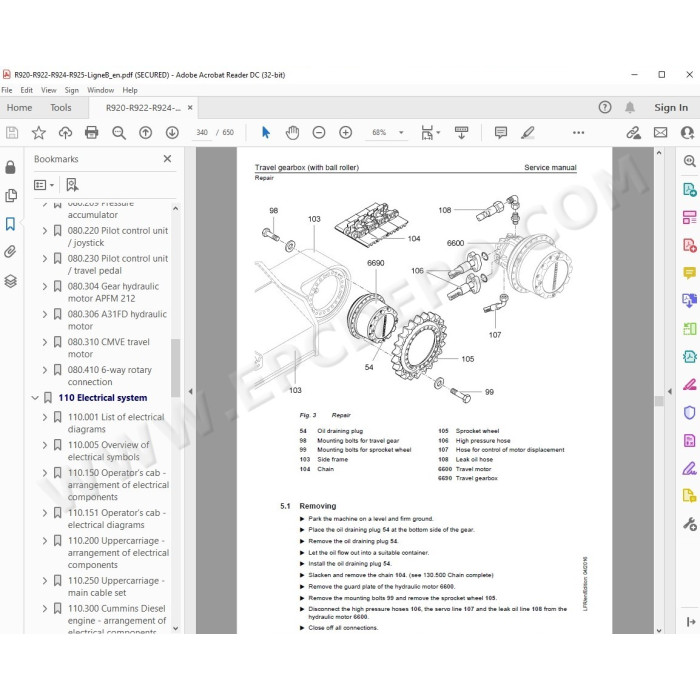
Task: Activate the selection arrow tool
Action: coord(266,133)
